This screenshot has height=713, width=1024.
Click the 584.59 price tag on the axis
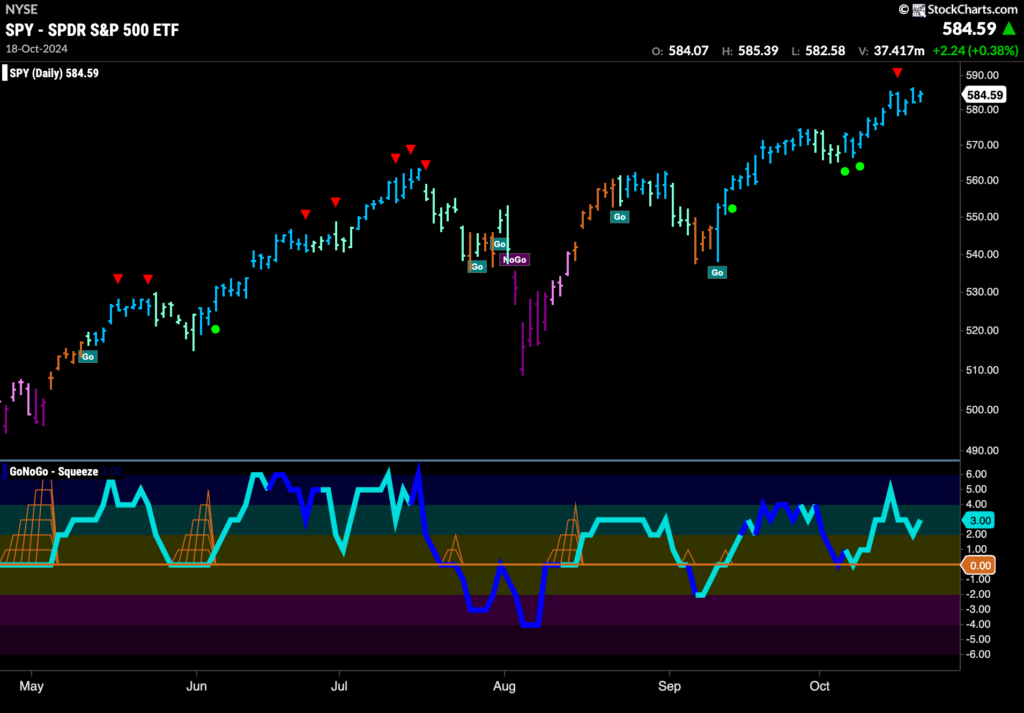click(984, 95)
